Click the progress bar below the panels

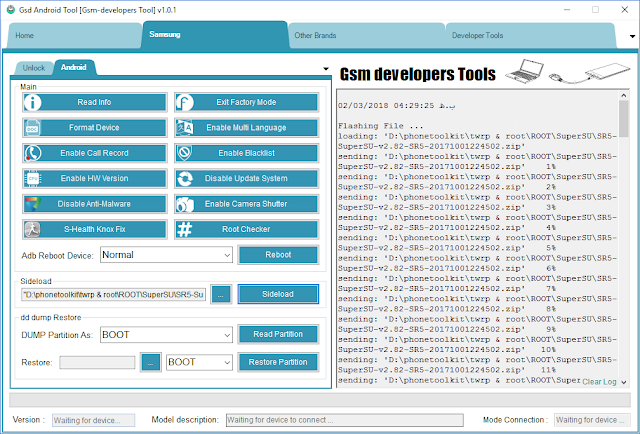320,400
